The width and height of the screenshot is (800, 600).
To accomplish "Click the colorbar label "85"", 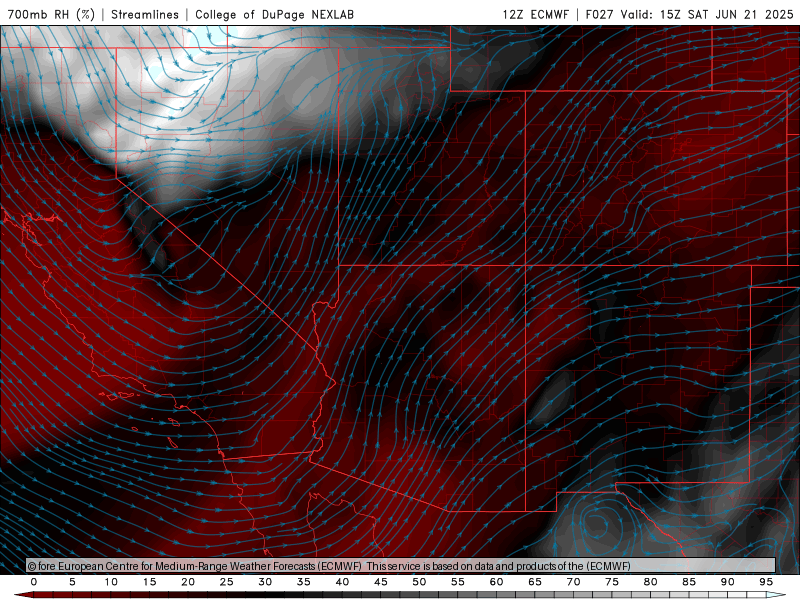I will pyautogui.click(x=689, y=582).
